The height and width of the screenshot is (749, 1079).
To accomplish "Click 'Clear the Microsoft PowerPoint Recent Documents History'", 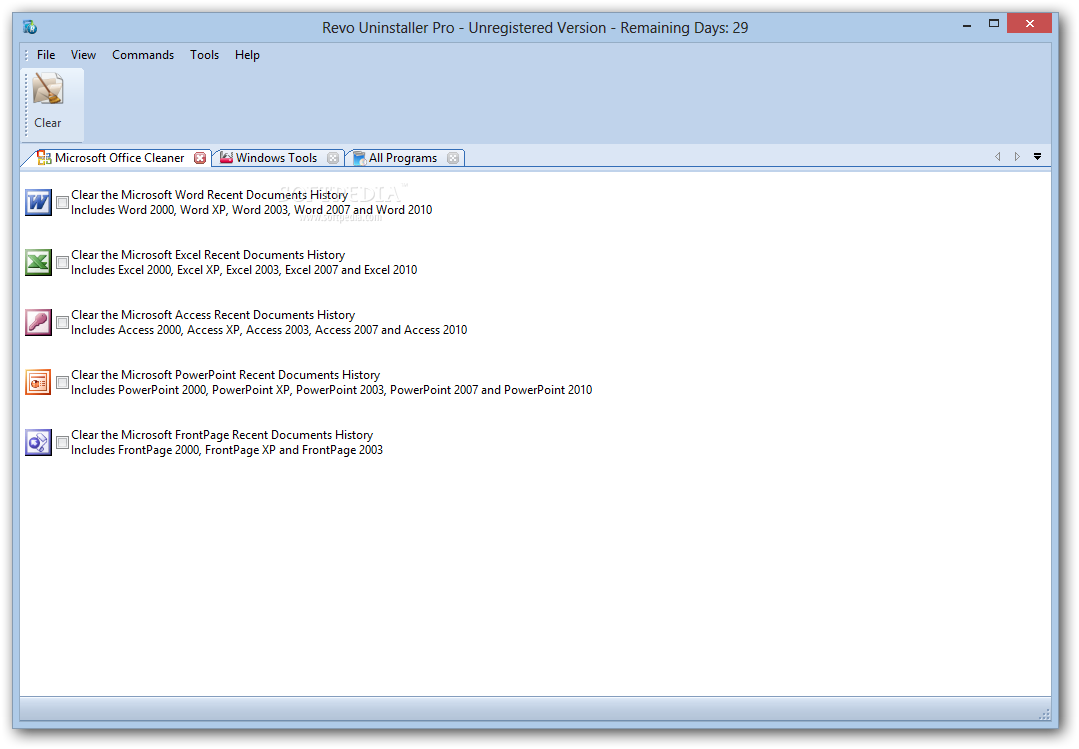I will click(x=225, y=374).
